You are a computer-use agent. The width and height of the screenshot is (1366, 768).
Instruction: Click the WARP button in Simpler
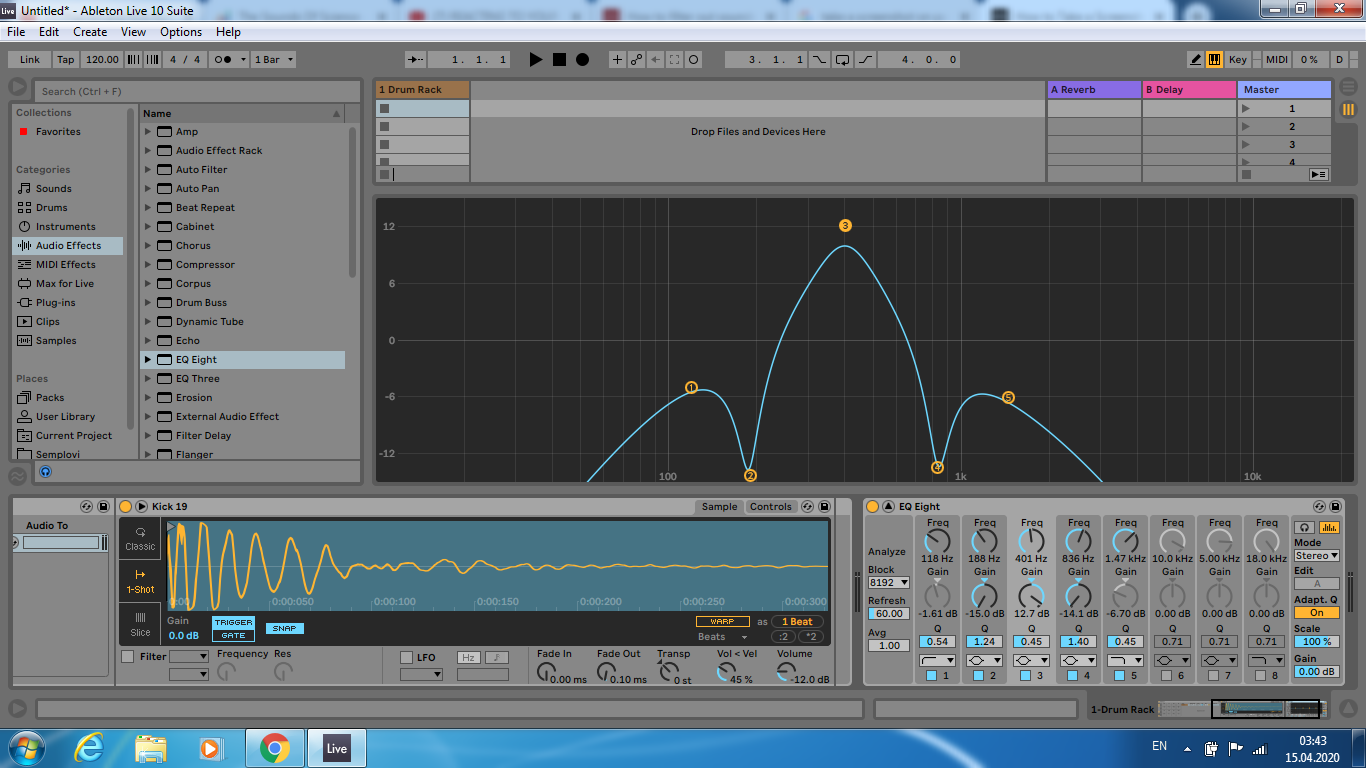(x=722, y=621)
